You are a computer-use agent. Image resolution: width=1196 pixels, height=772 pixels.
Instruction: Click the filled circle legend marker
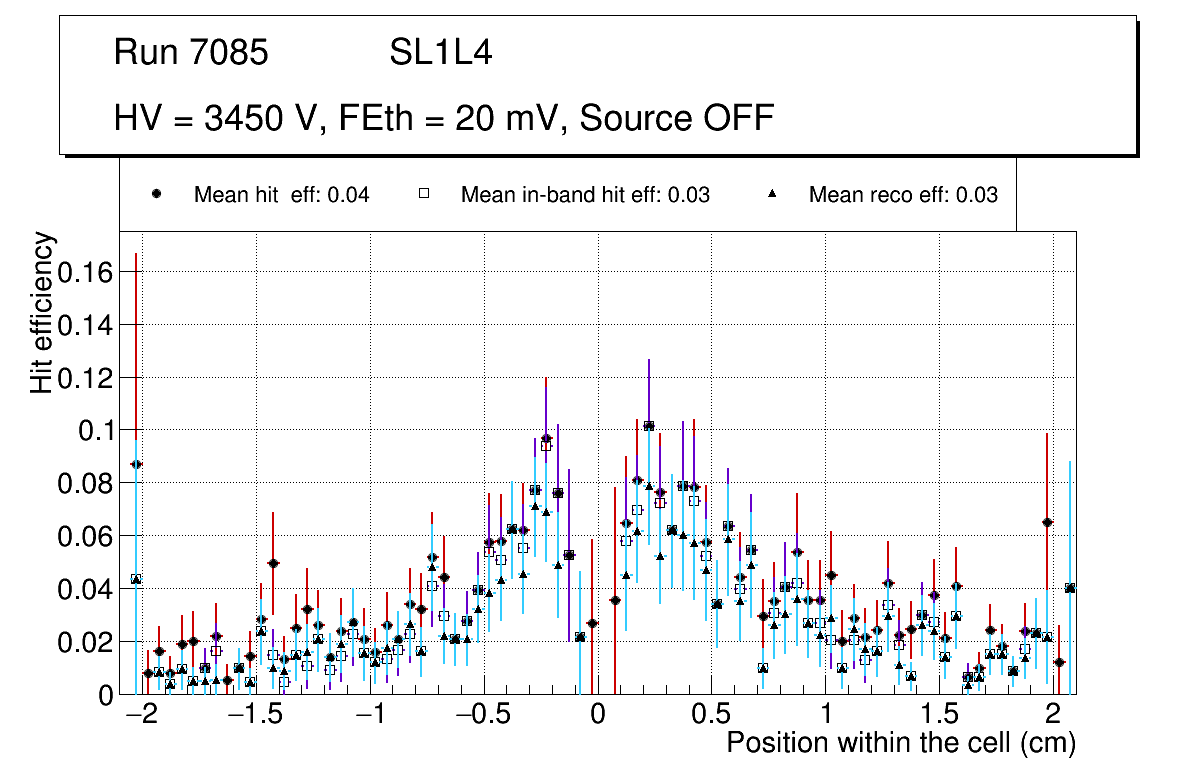click(155, 195)
